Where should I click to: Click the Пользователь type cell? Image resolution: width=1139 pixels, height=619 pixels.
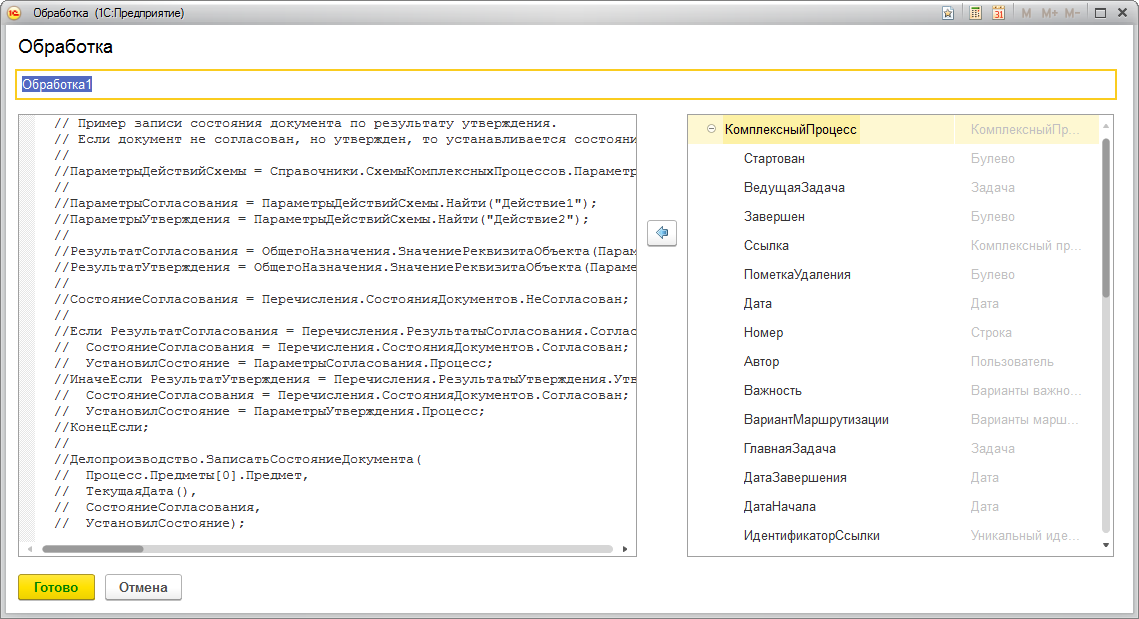pos(1012,362)
